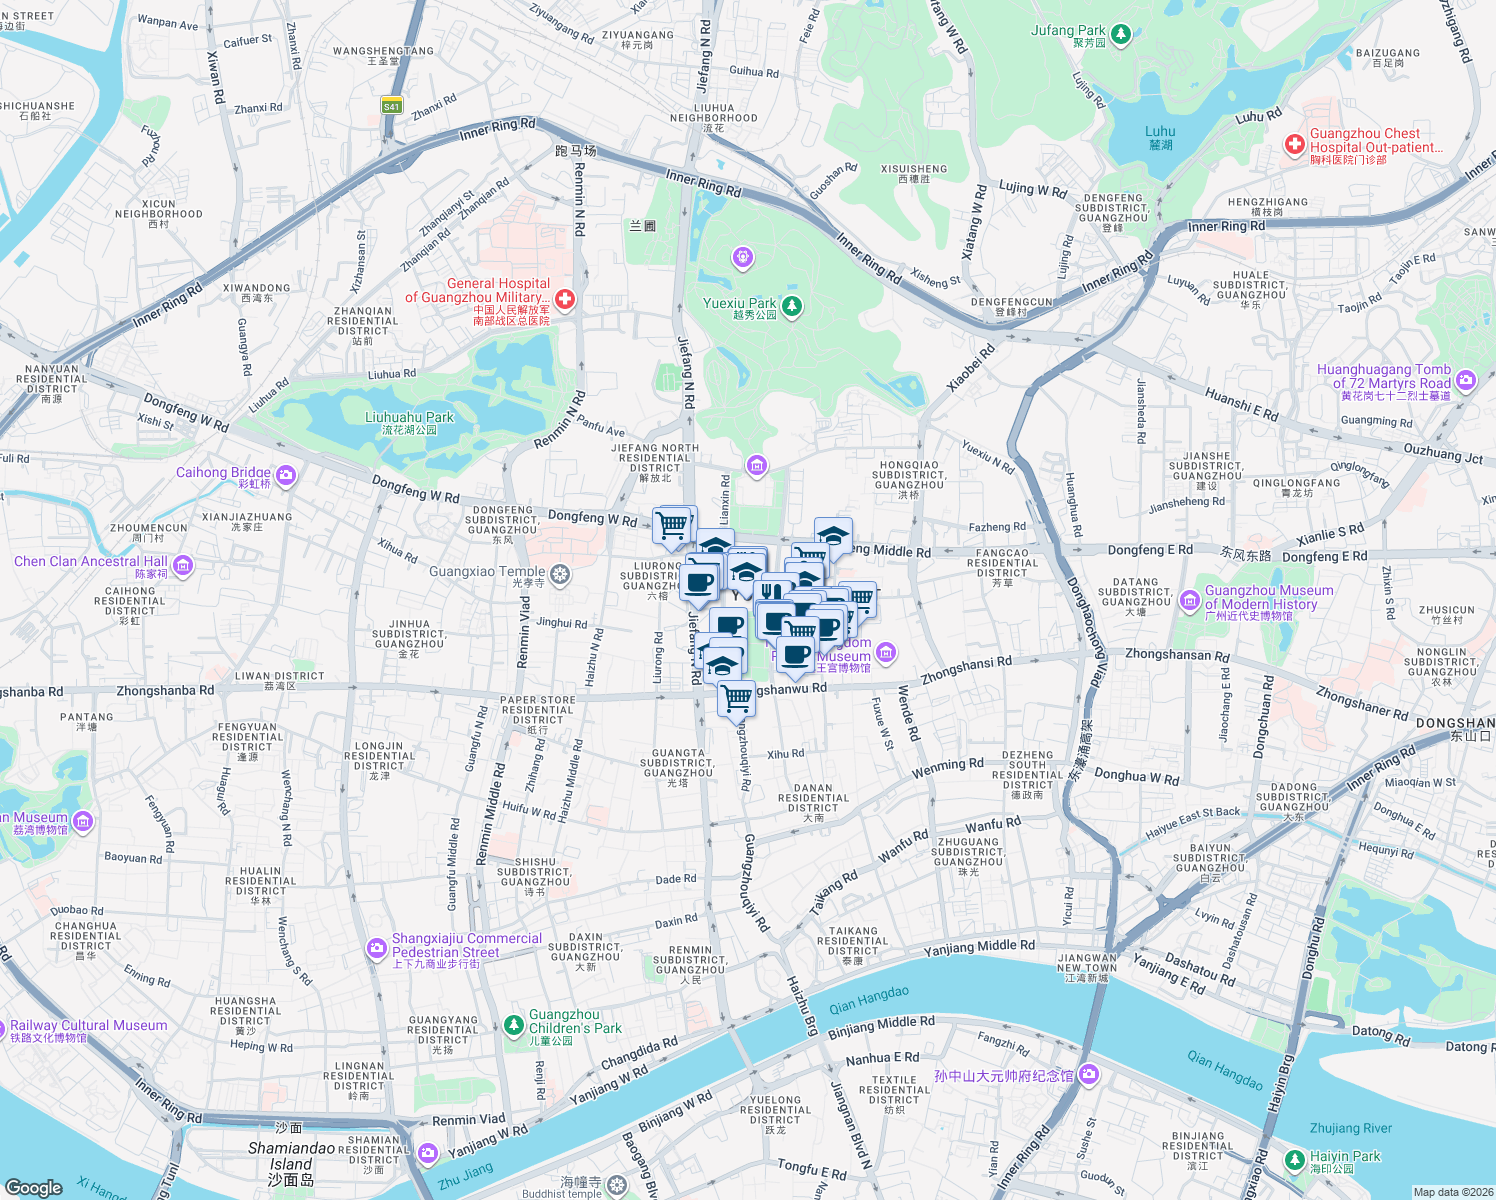Click the Zhongshanba Rd label

(x=165, y=690)
